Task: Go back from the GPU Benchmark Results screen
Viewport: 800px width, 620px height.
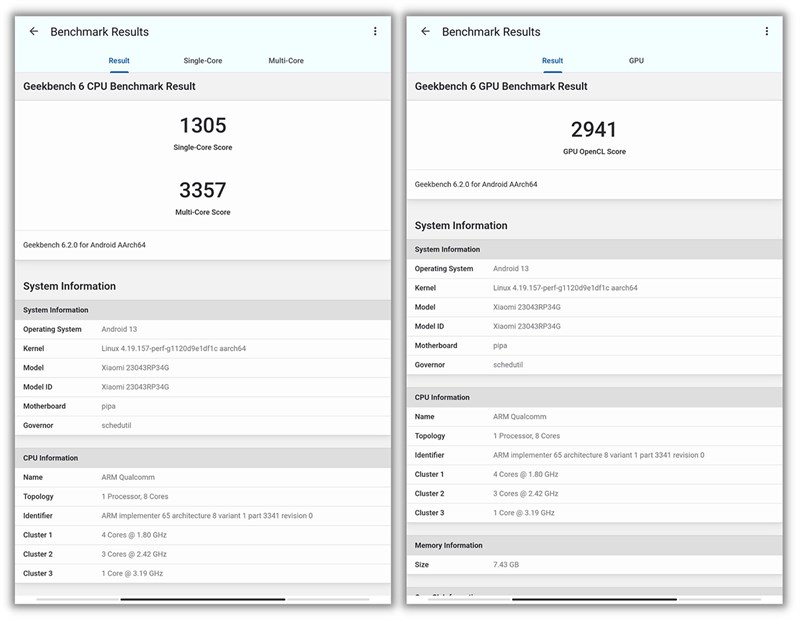Action: click(426, 32)
